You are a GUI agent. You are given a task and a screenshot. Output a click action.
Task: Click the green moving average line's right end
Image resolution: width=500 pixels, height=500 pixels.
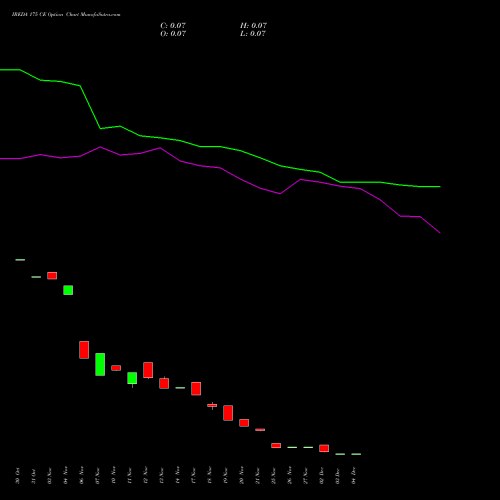click(439, 187)
